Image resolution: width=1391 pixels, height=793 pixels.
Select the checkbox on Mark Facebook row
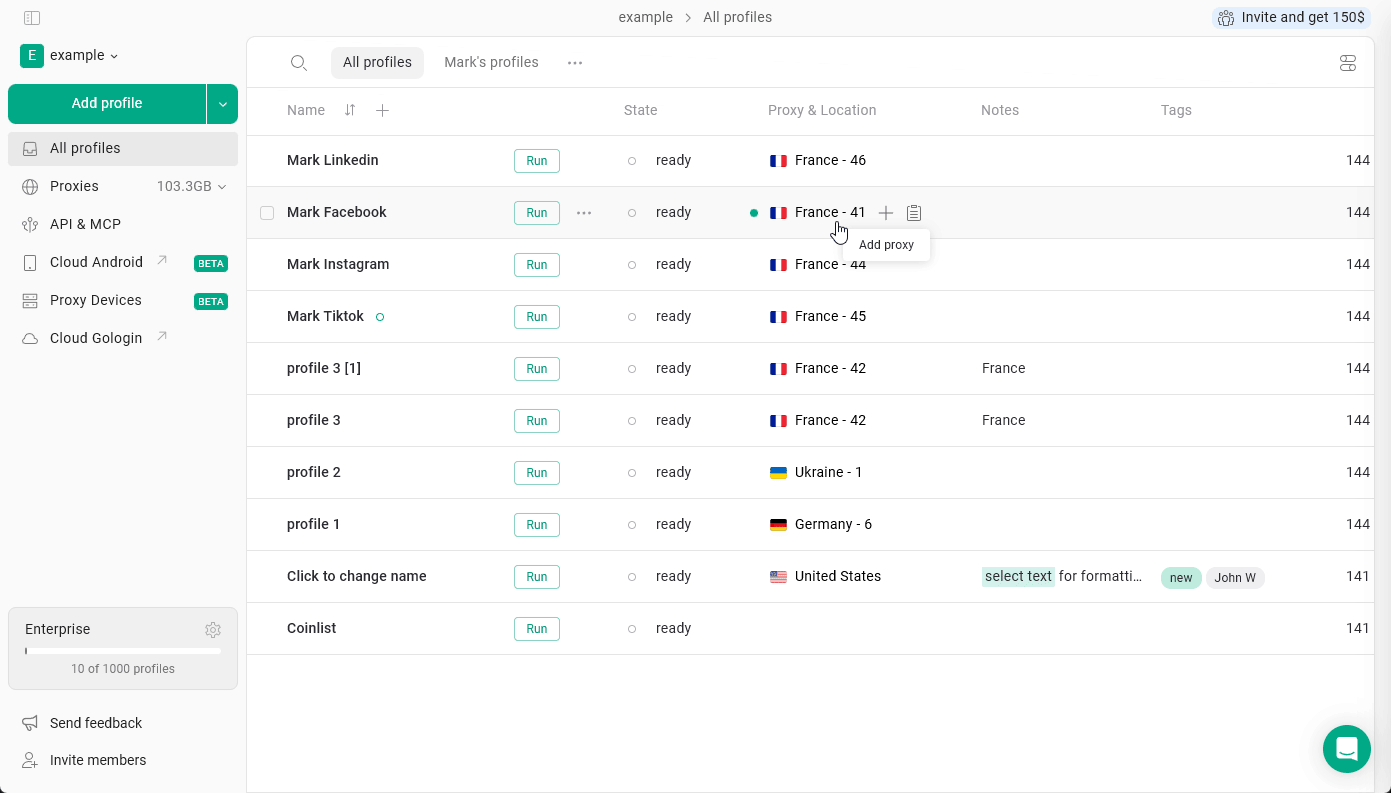(267, 212)
